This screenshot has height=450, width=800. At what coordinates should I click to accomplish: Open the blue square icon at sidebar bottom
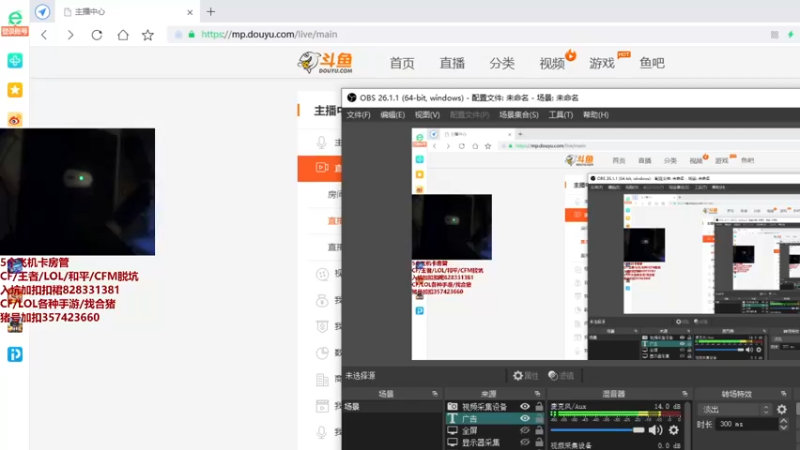[x=15, y=354]
